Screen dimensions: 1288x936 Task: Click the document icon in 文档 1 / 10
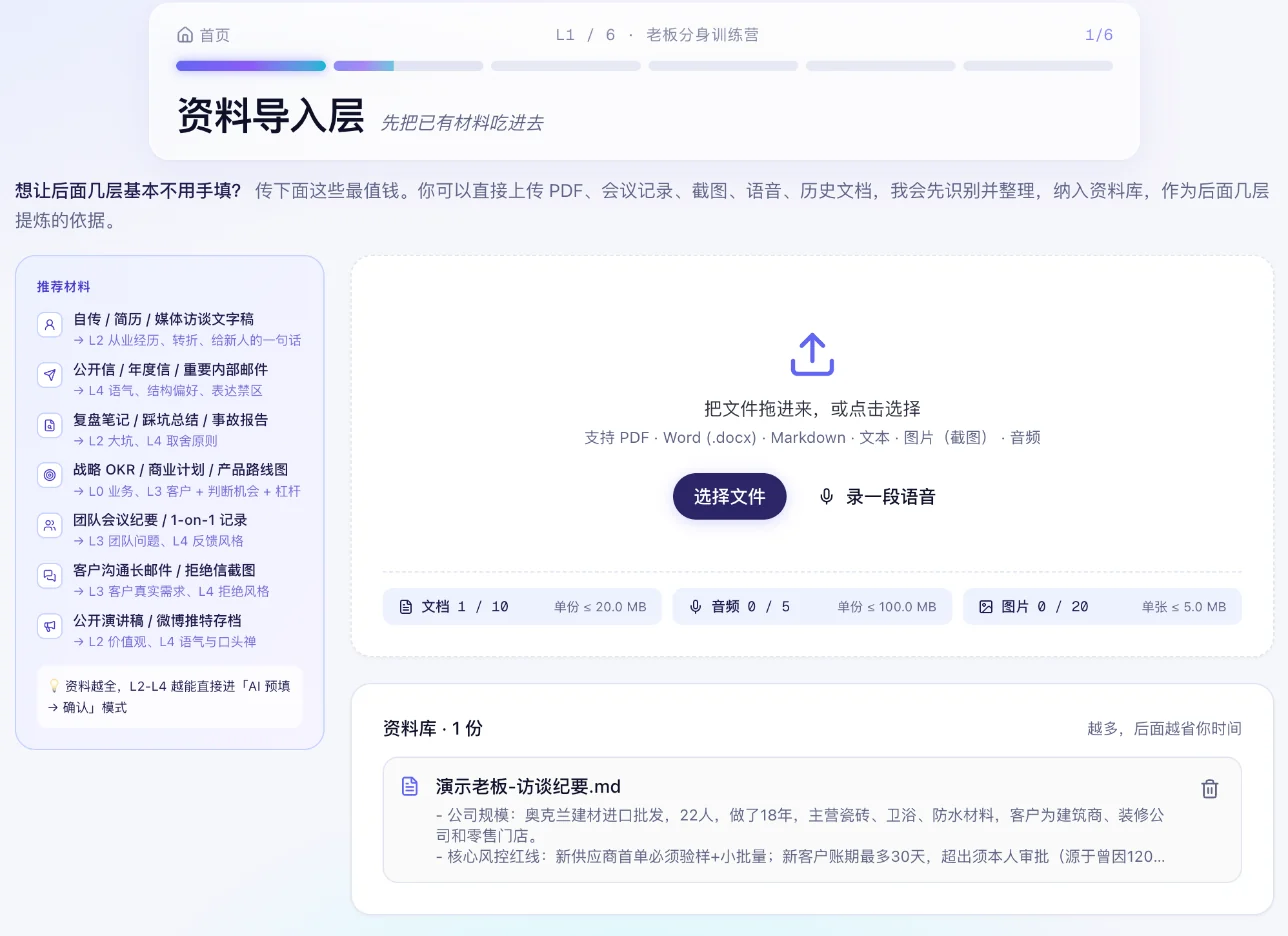click(x=406, y=607)
